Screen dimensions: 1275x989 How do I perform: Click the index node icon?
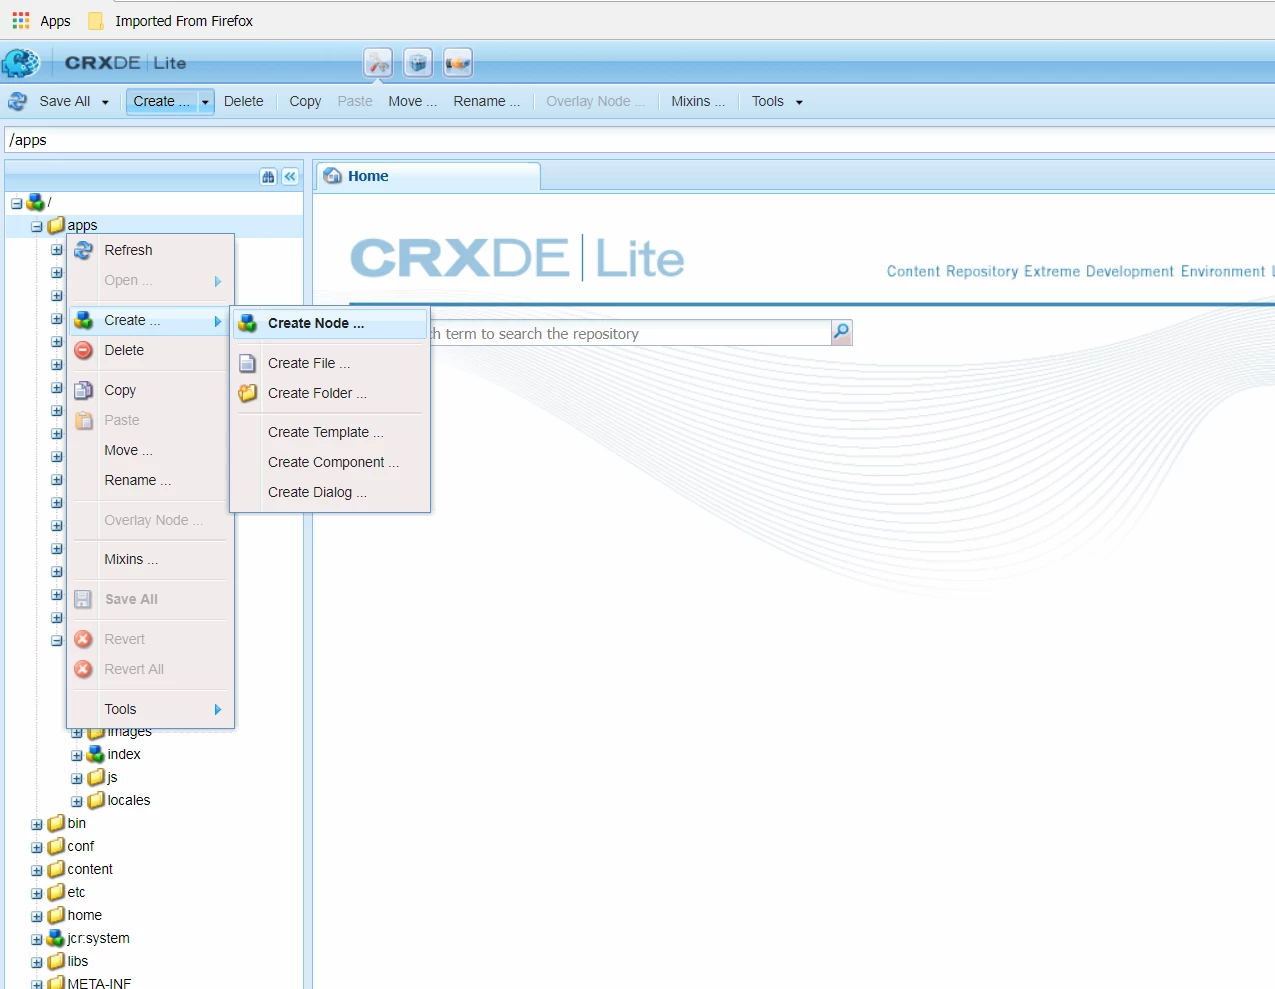(x=96, y=754)
